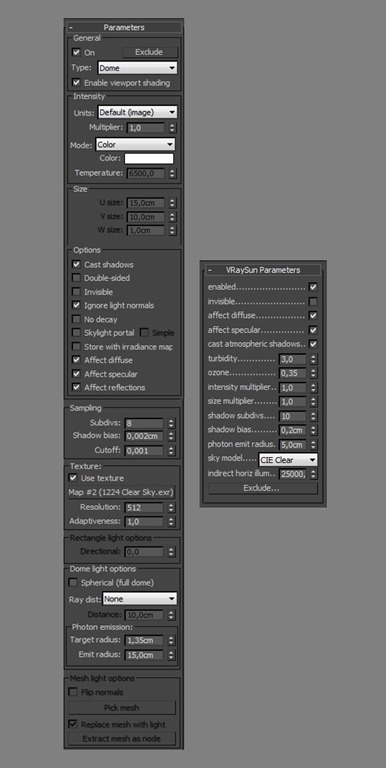386x768 pixels.
Task: Click the ozone value field
Action: coord(293,373)
